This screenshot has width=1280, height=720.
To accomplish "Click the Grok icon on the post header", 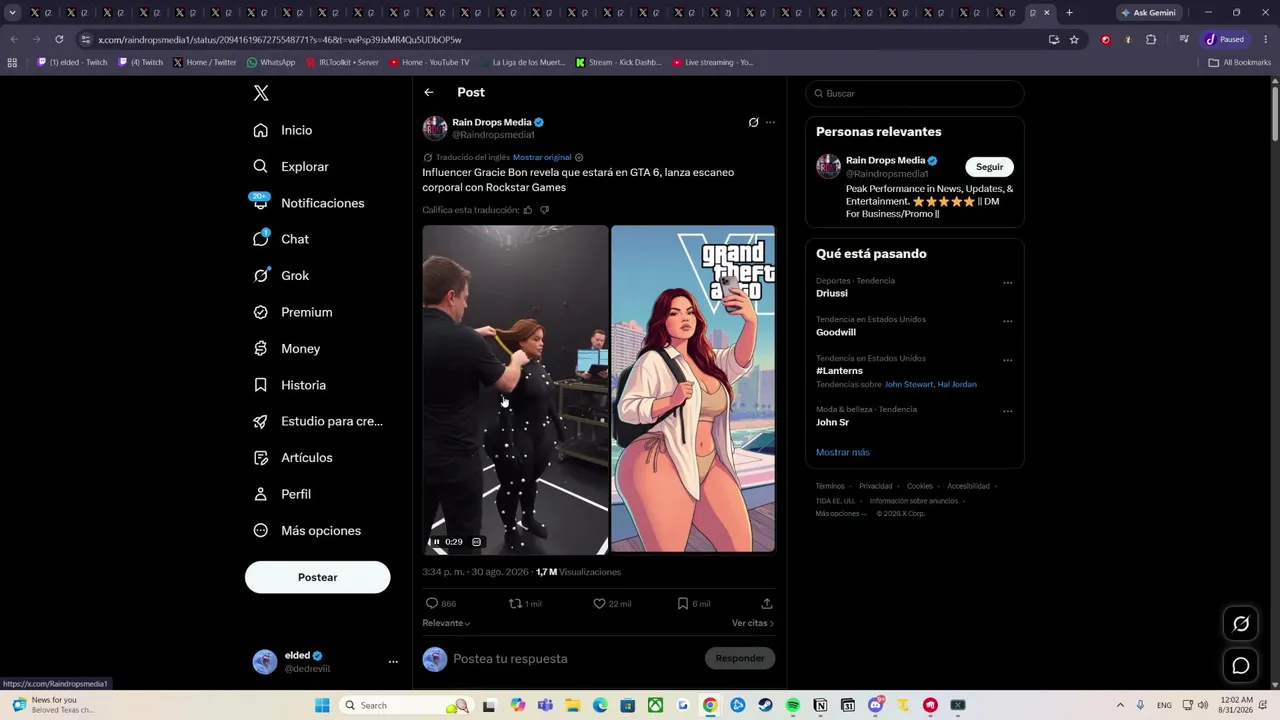I will [x=753, y=123].
